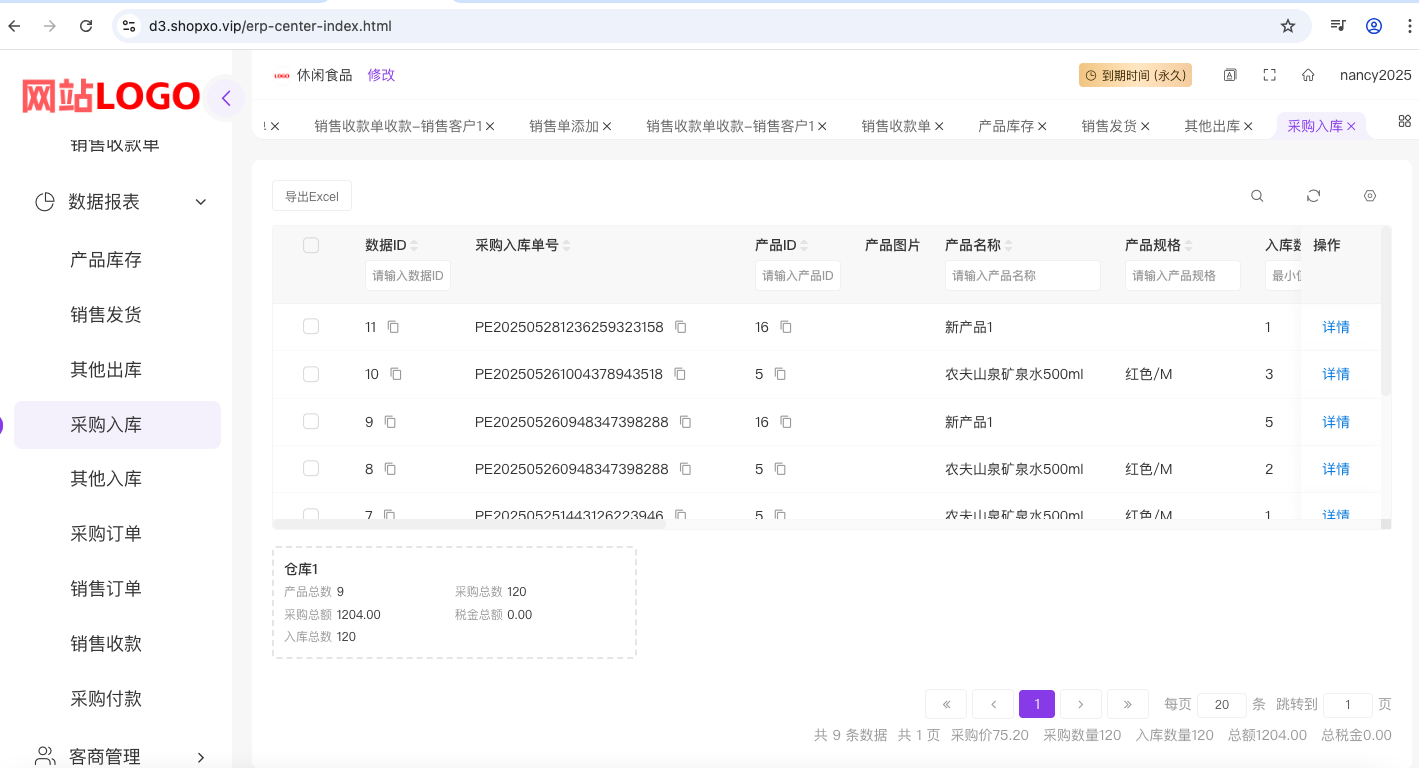Open 详情 for data ID 9
Viewport: 1419px width, 768px height.
(x=1336, y=422)
